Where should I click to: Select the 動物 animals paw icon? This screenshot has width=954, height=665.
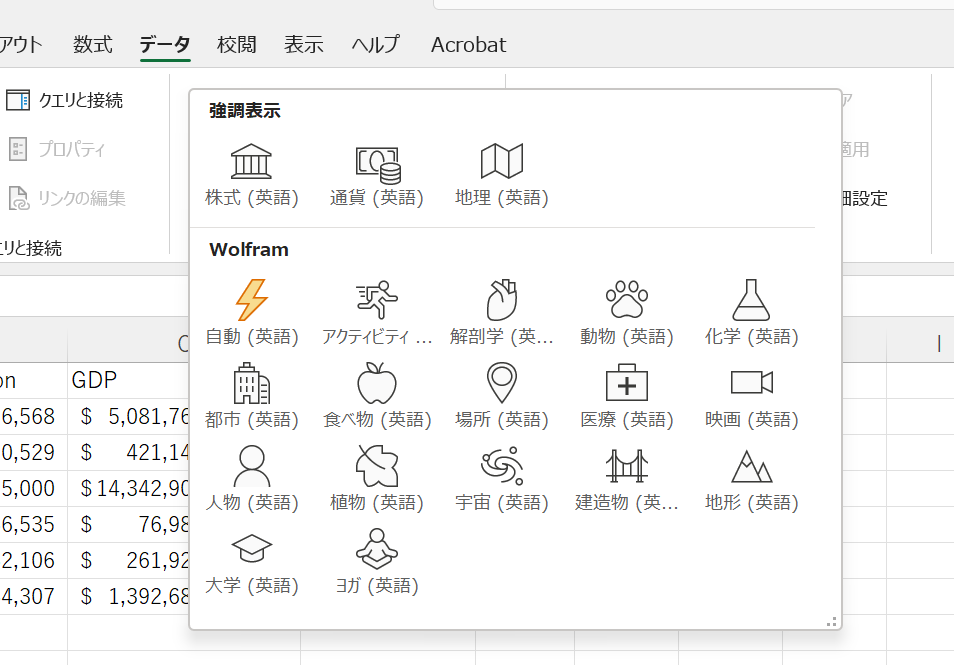click(625, 300)
